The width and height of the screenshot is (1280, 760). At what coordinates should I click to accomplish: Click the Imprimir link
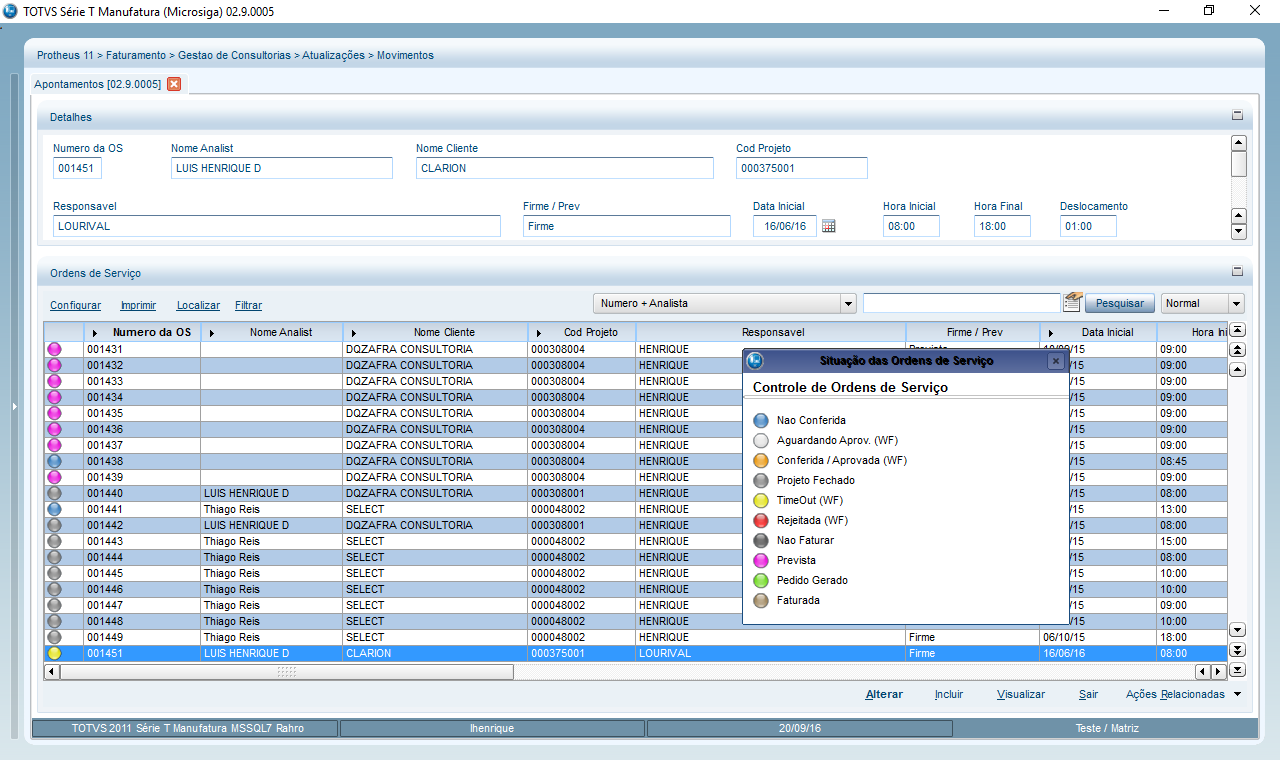pos(138,305)
